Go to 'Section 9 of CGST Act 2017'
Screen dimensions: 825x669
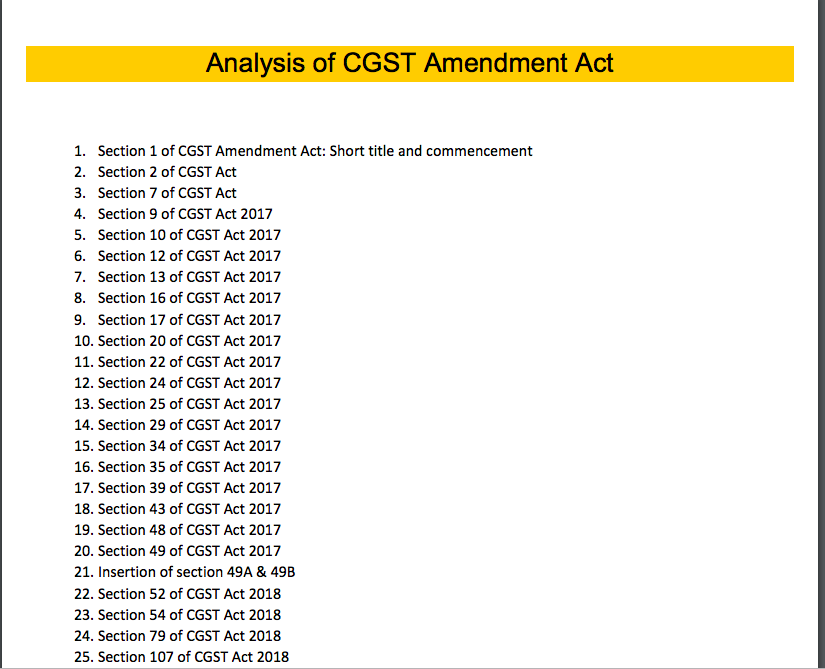point(185,214)
